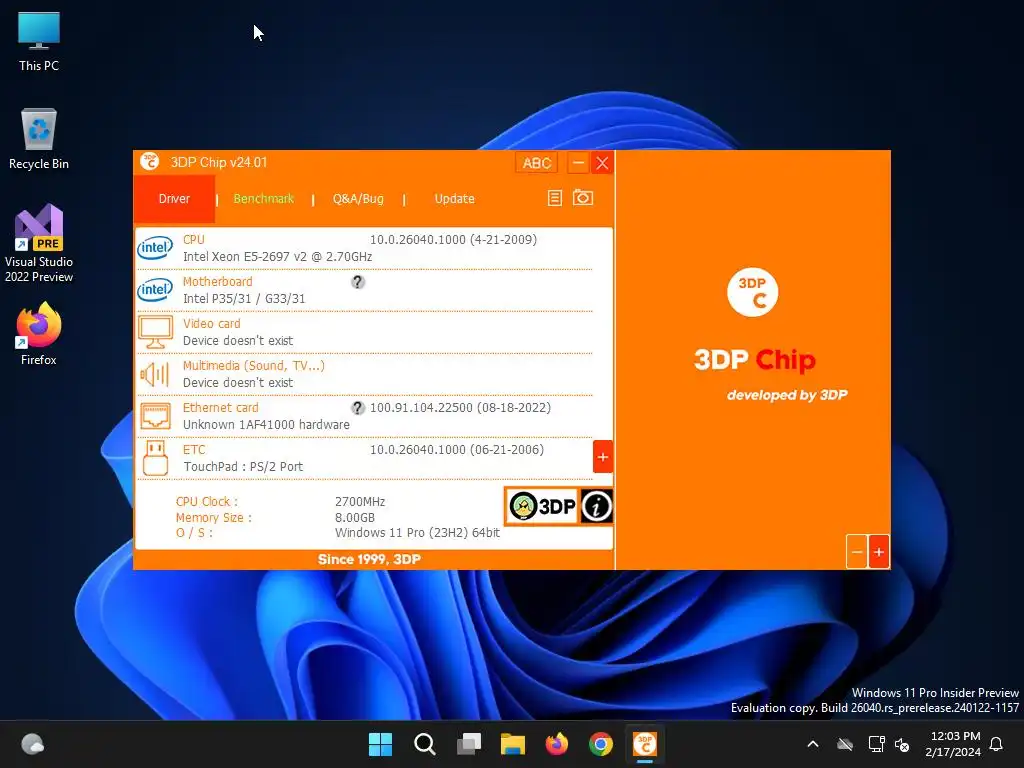The height and width of the screenshot is (768, 1024).
Task: Click the red plus button in right panel
Action: click(x=879, y=552)
